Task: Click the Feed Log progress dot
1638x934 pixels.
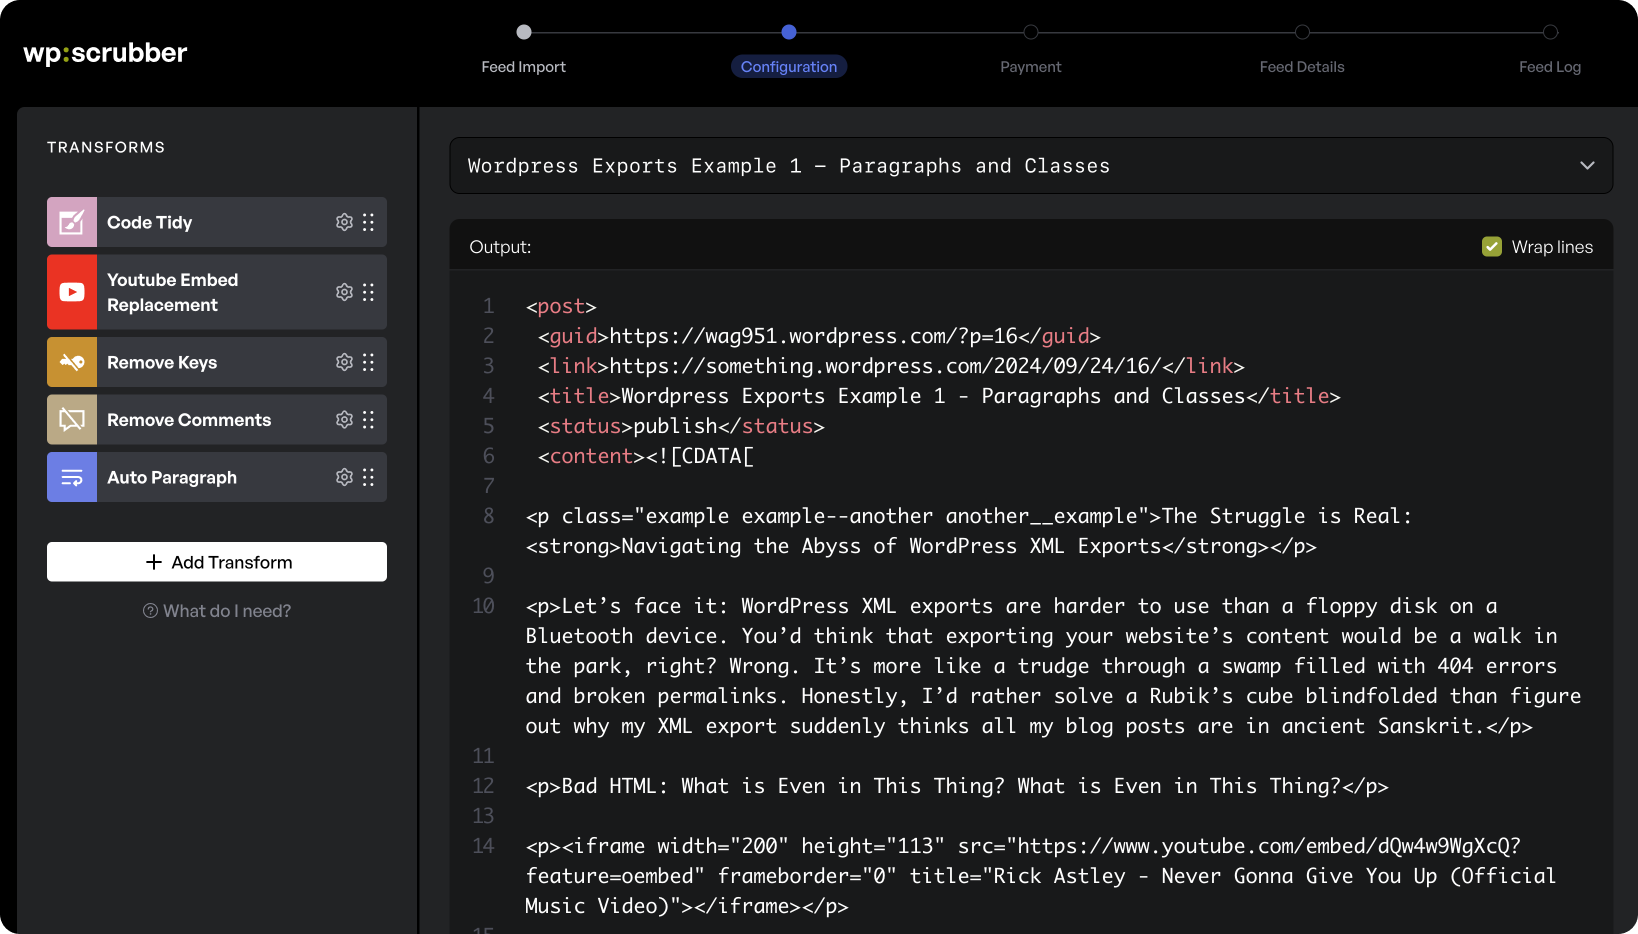Action: (x=1550, y=32)
